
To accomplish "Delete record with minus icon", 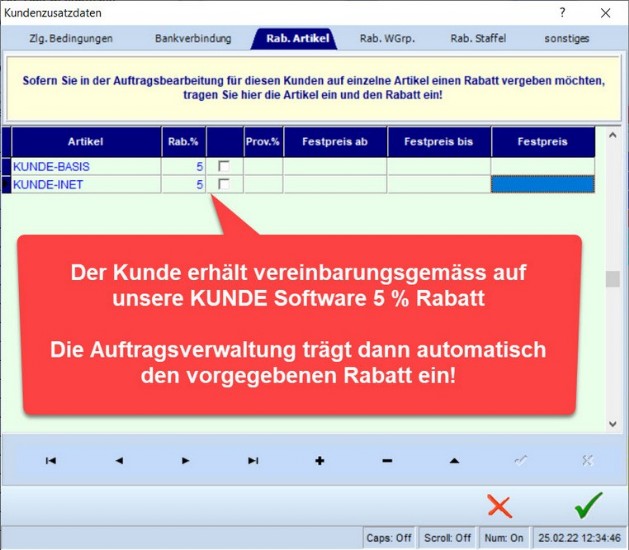I will (387, 460).
